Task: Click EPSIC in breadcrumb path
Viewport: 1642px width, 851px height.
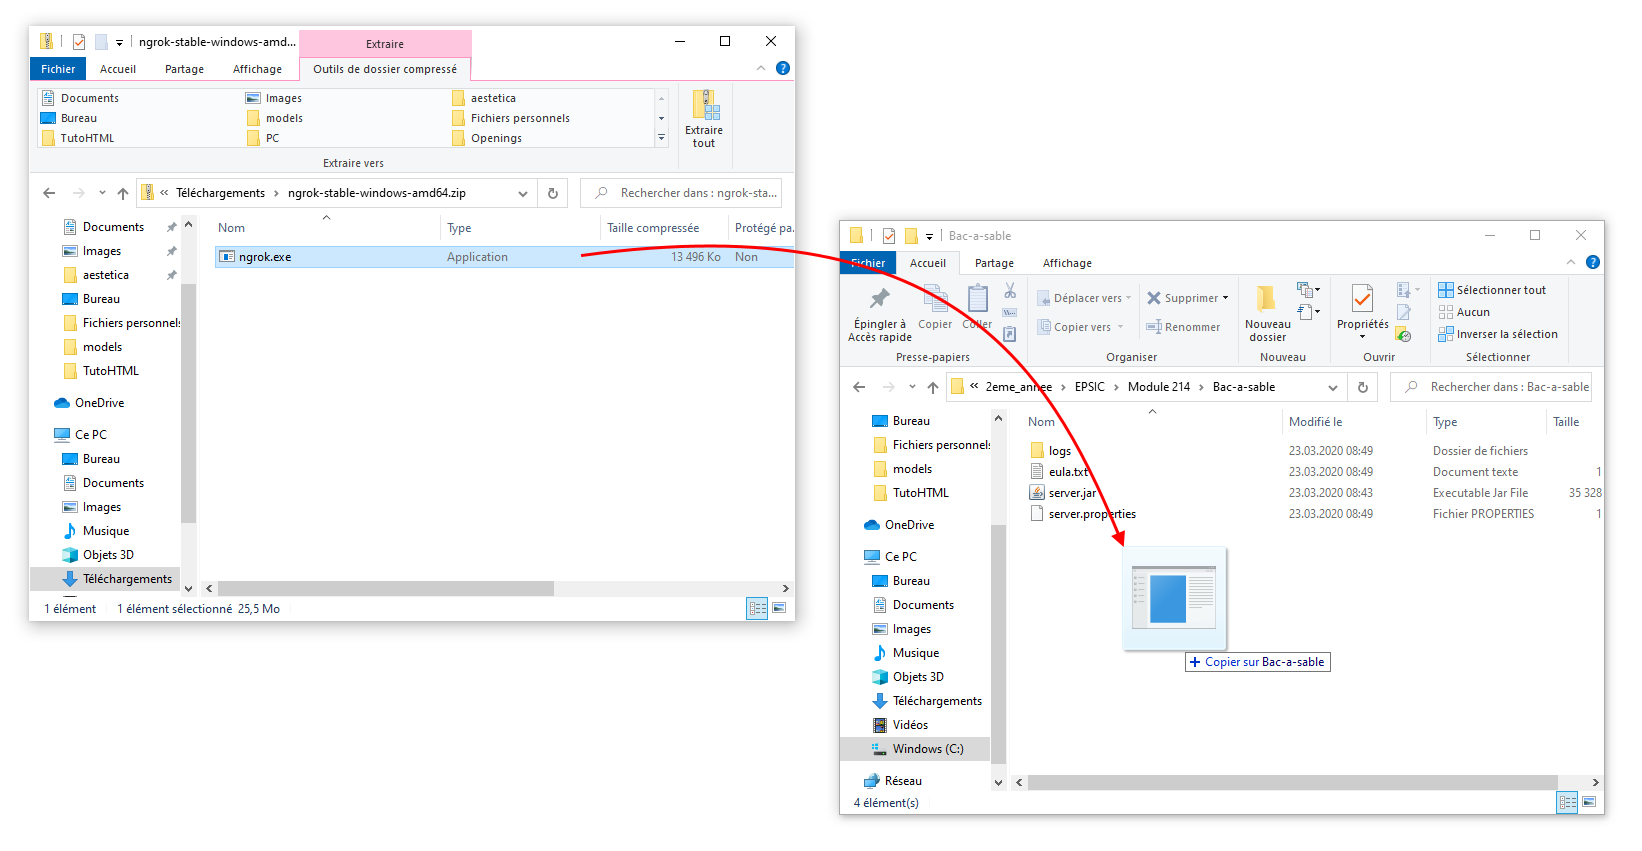Action: [x=1090, y=387]
